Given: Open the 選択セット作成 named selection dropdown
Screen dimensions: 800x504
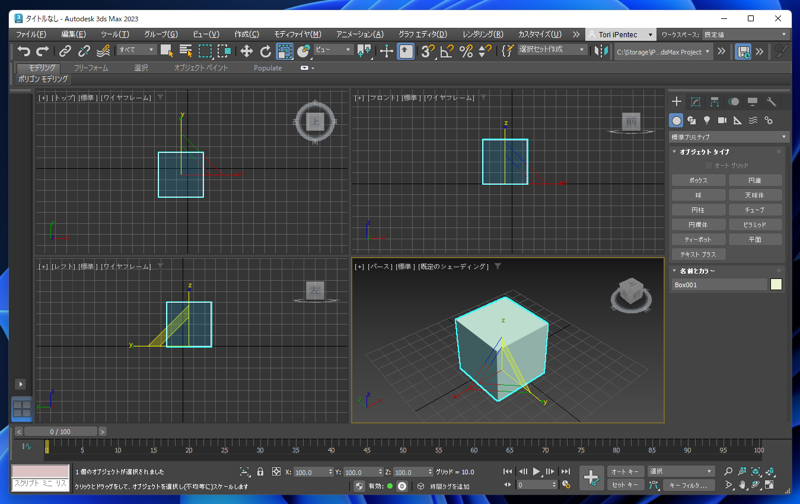Looking at the screenshot, I should (552, 50).
